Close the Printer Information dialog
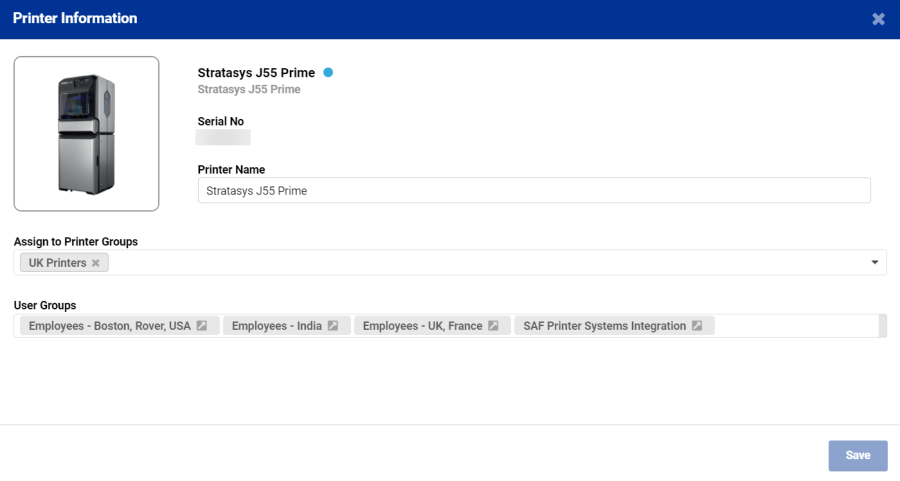 (878, 19)
